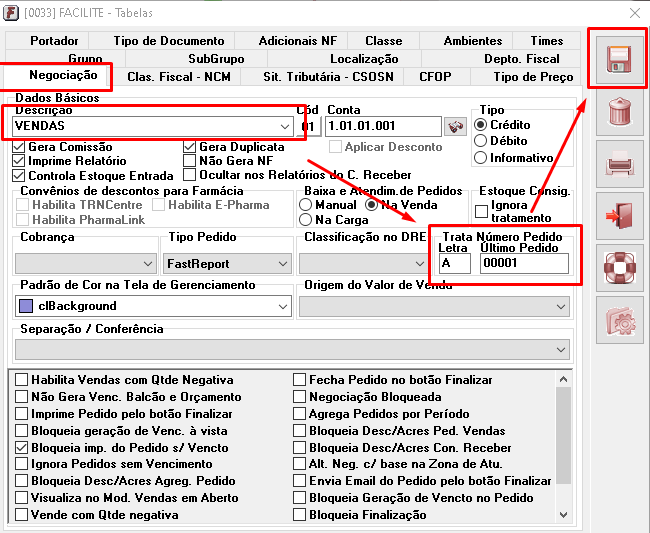The image size is (650, 533).
Task: Click the binoculars search icon beside Conta
Action: point(456,127)
